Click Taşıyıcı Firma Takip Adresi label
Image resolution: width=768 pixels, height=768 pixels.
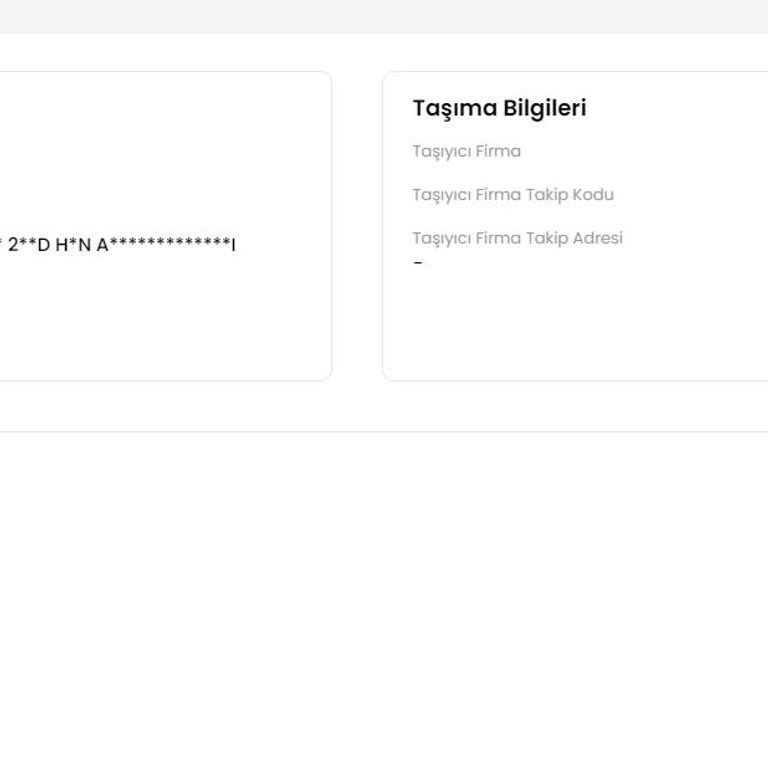pos(518,239)
